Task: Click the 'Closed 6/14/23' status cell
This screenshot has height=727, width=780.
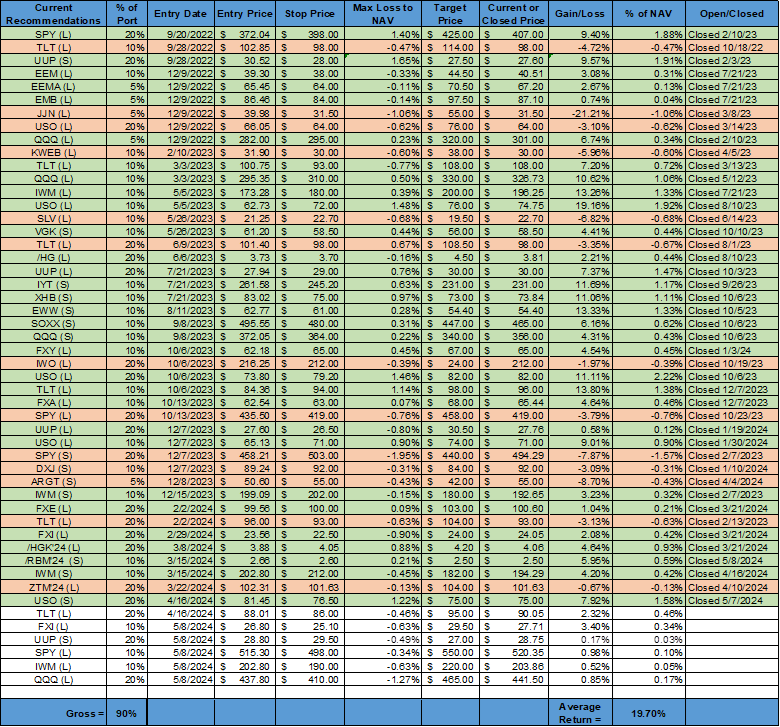Action: (x=732, y=218)
